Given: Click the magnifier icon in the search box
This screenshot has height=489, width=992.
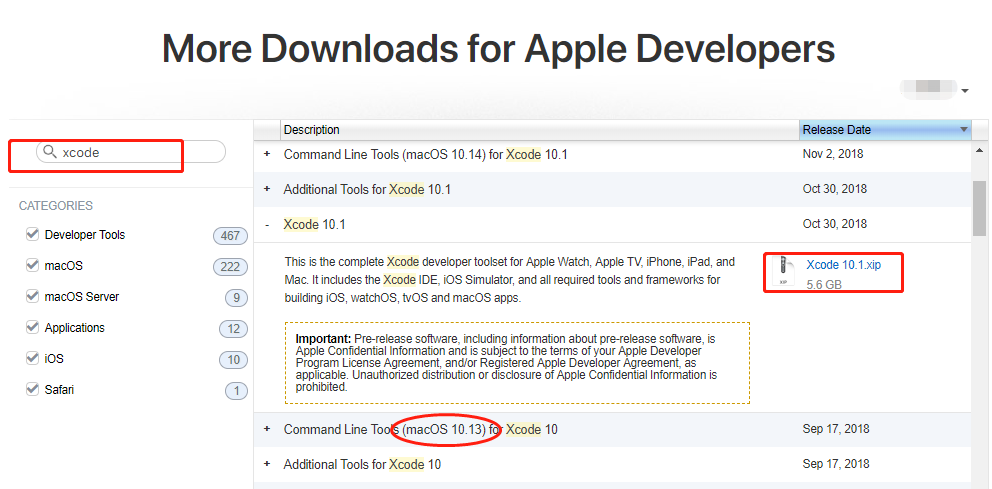Looking at the screenshot, I should [49, 152].
